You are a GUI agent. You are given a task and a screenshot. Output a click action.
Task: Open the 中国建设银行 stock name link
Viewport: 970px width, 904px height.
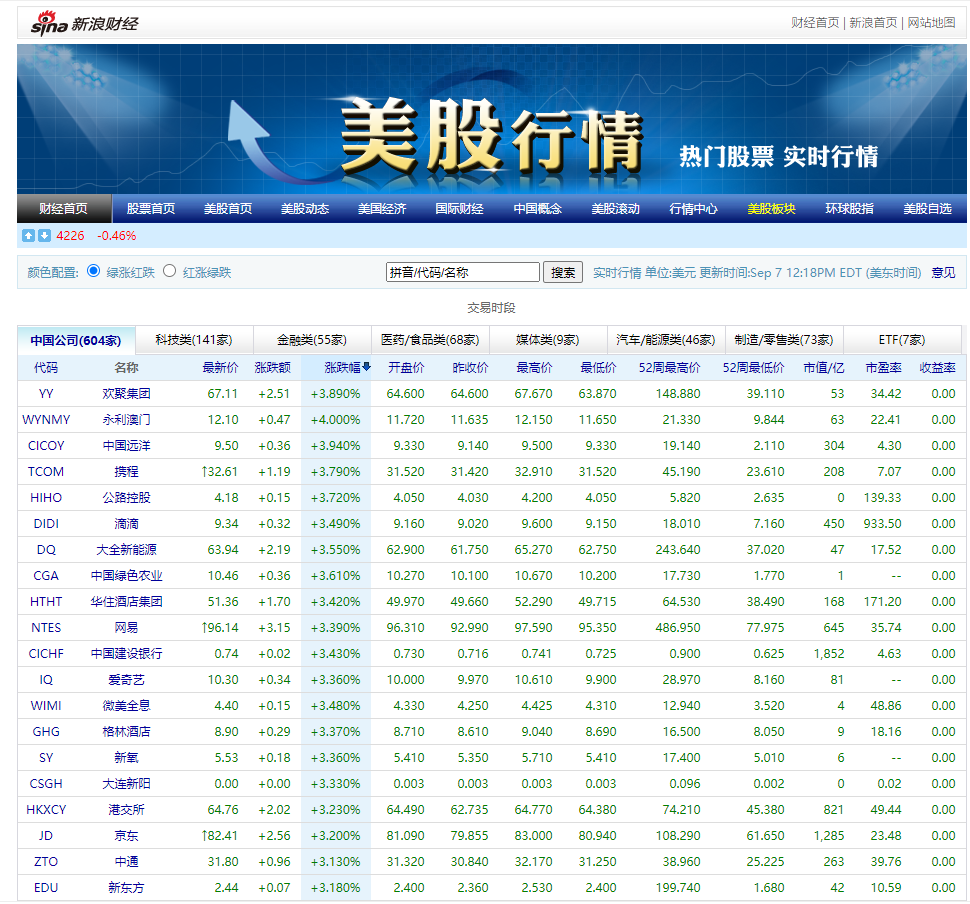126,653
